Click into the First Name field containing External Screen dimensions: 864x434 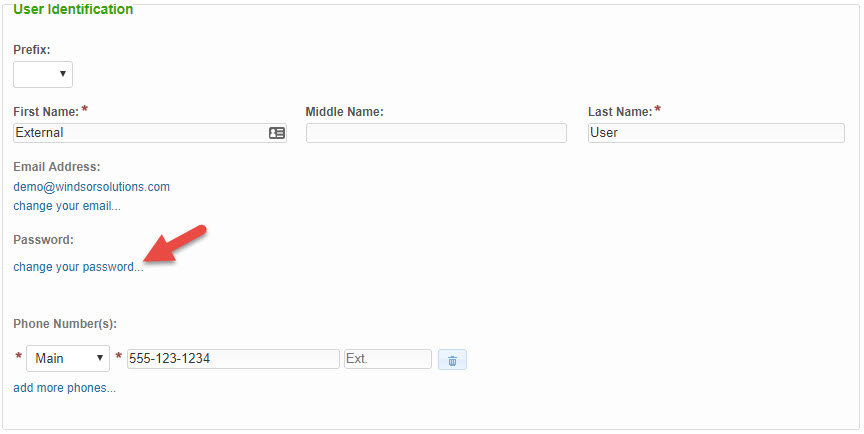tap(150, 133)
